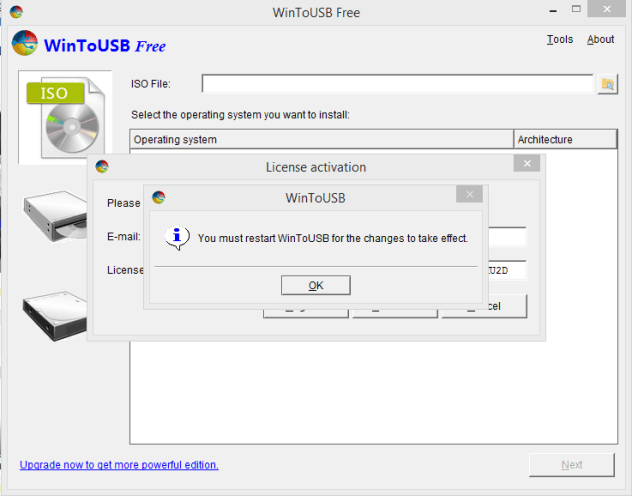
Task: Click the E-mail field in License activation
Action: coord(507,237)
